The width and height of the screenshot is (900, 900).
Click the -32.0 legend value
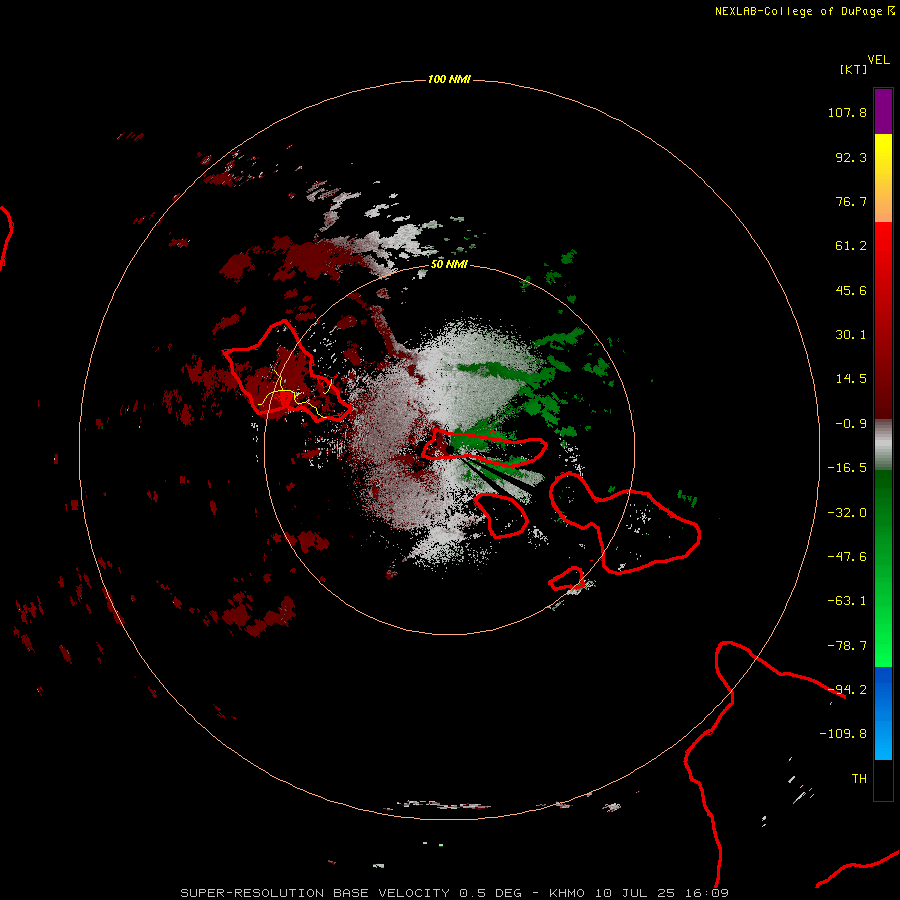click(x=847, y=513)
